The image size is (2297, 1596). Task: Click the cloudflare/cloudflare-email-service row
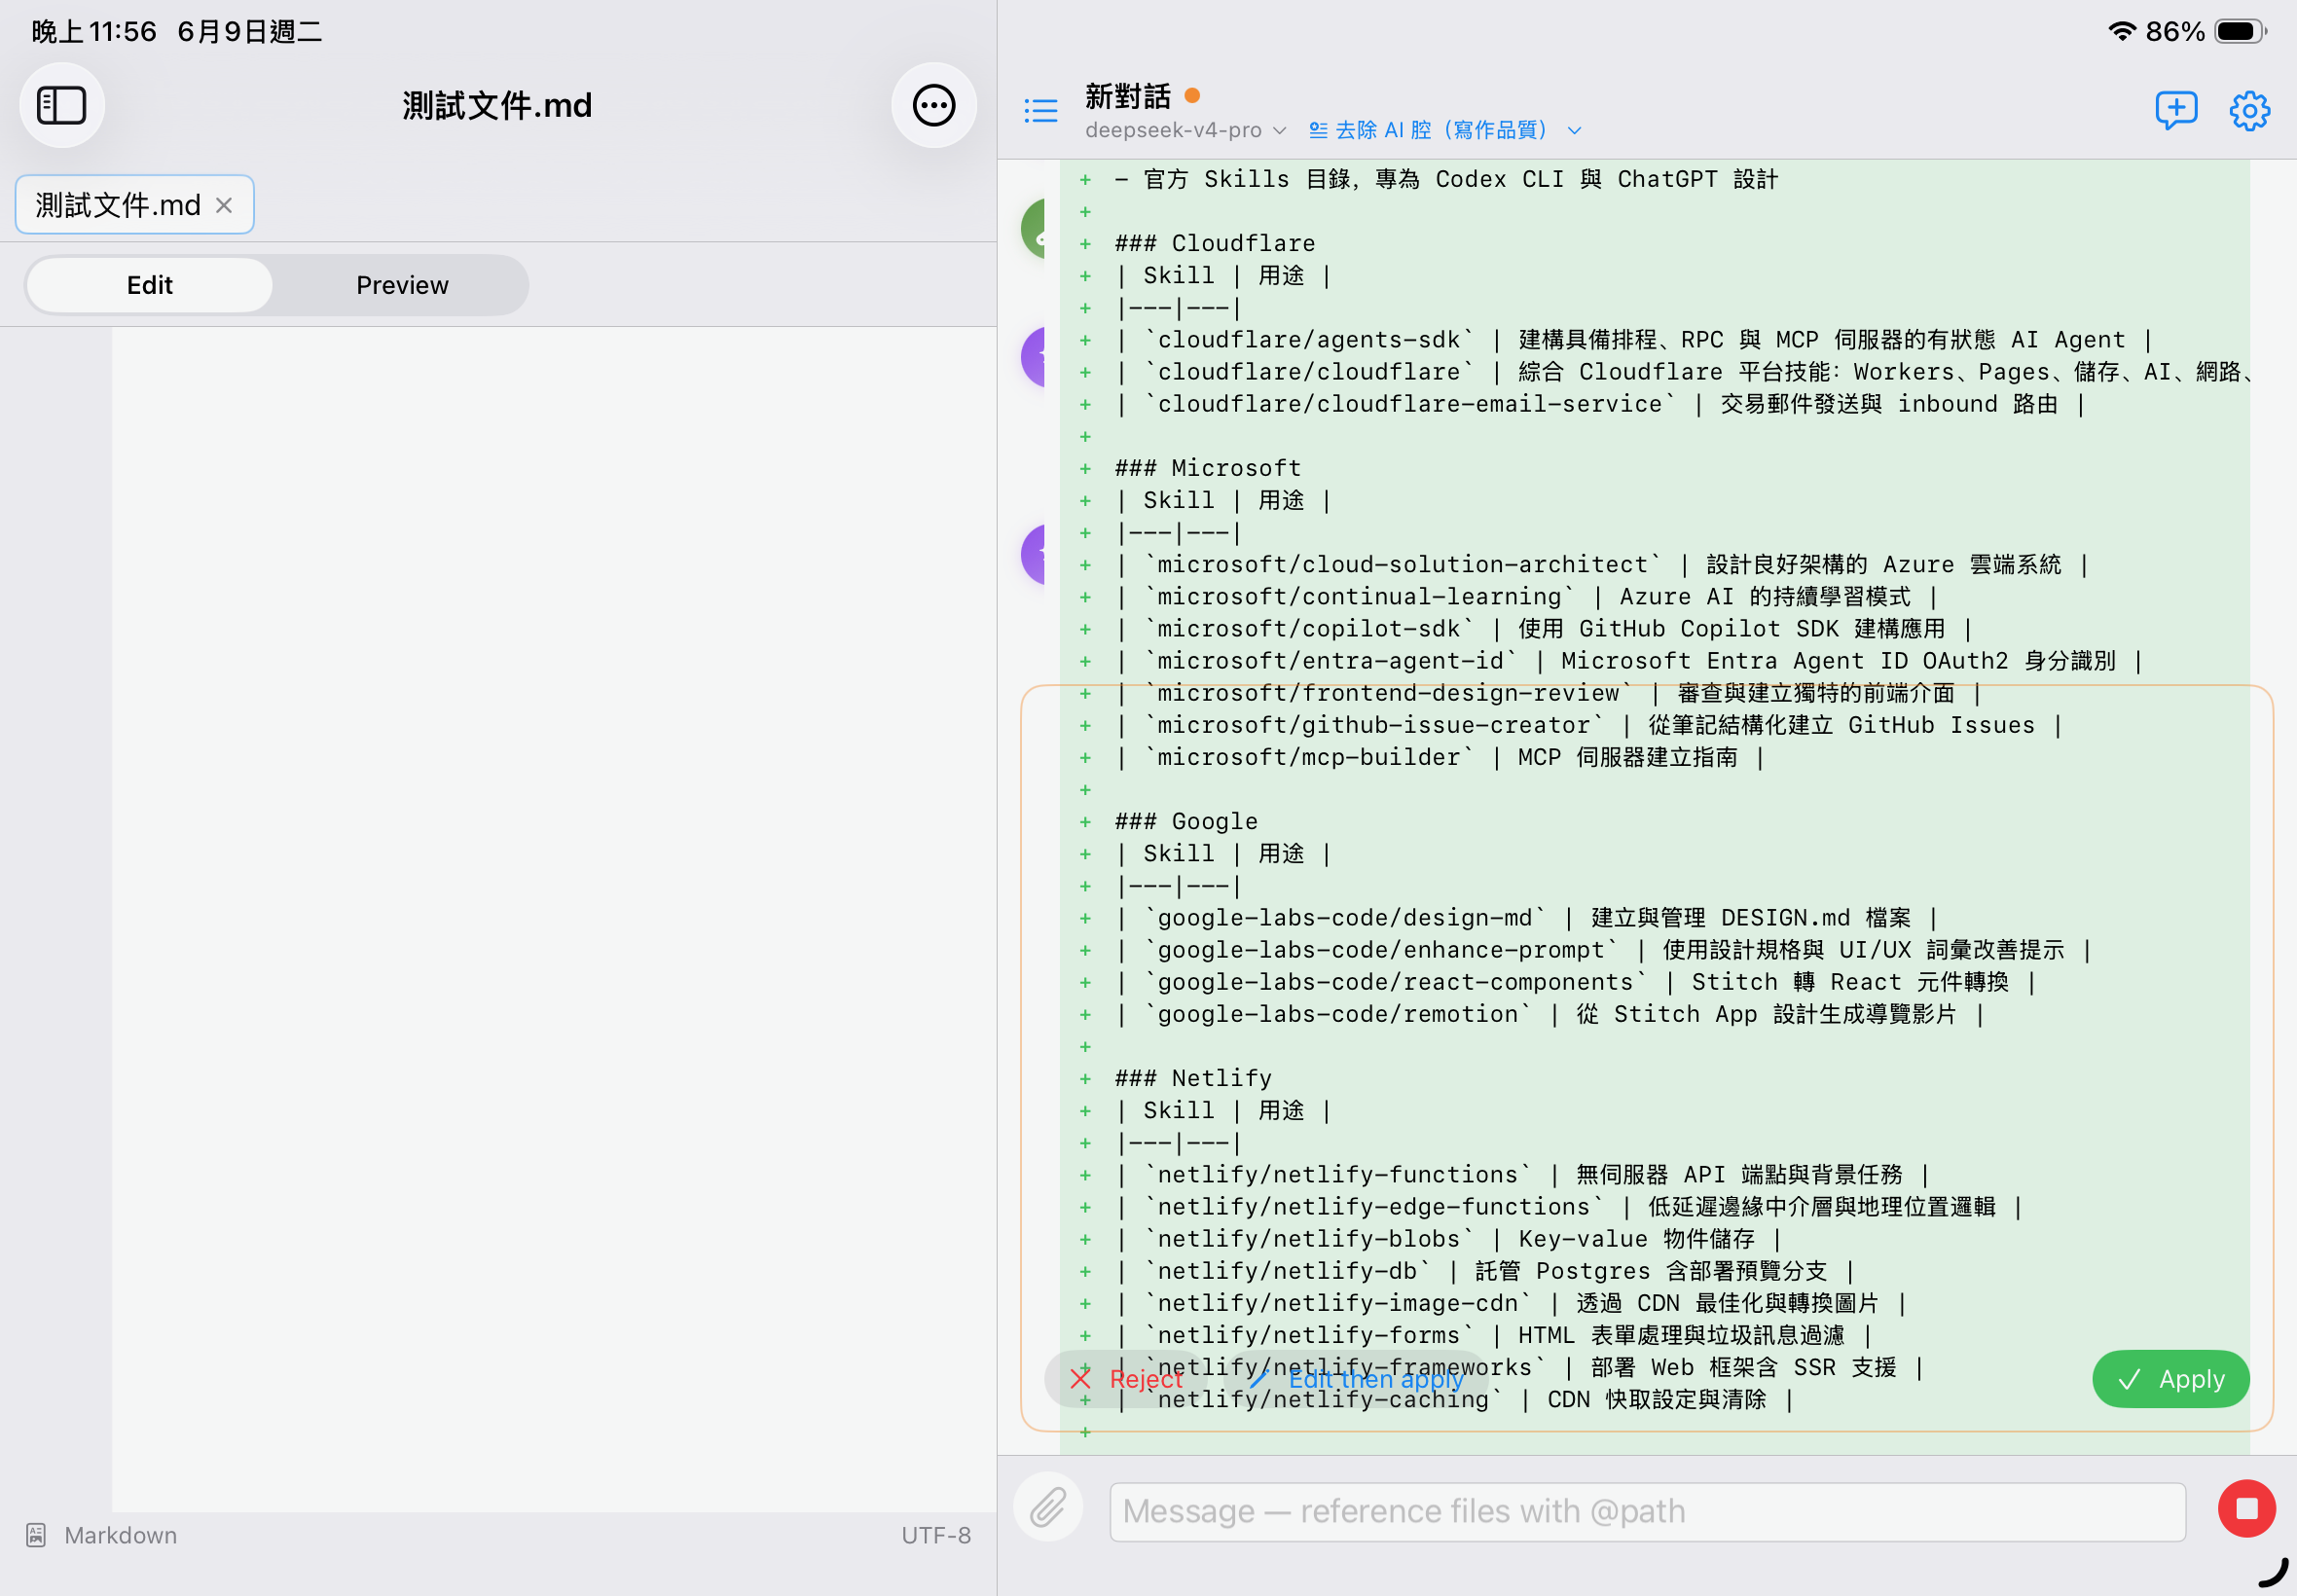point(1600,404)
